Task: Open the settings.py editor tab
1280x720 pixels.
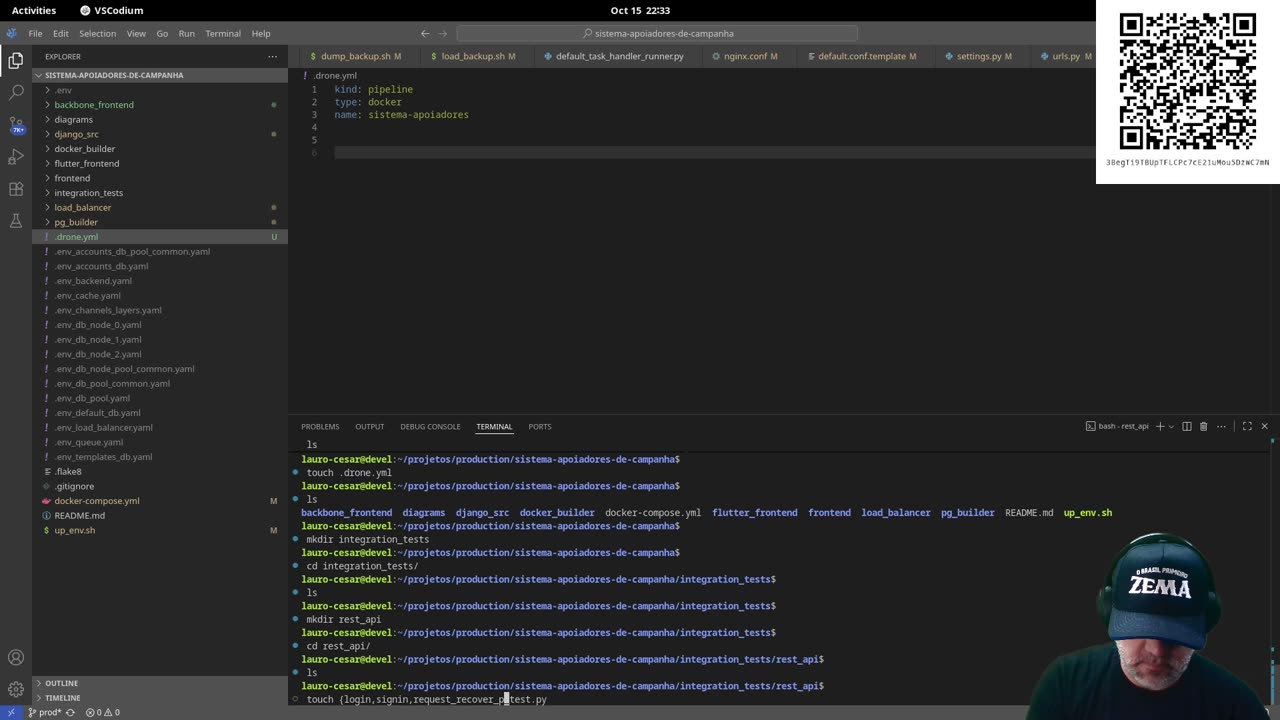Action: click(x=978, y=56)
